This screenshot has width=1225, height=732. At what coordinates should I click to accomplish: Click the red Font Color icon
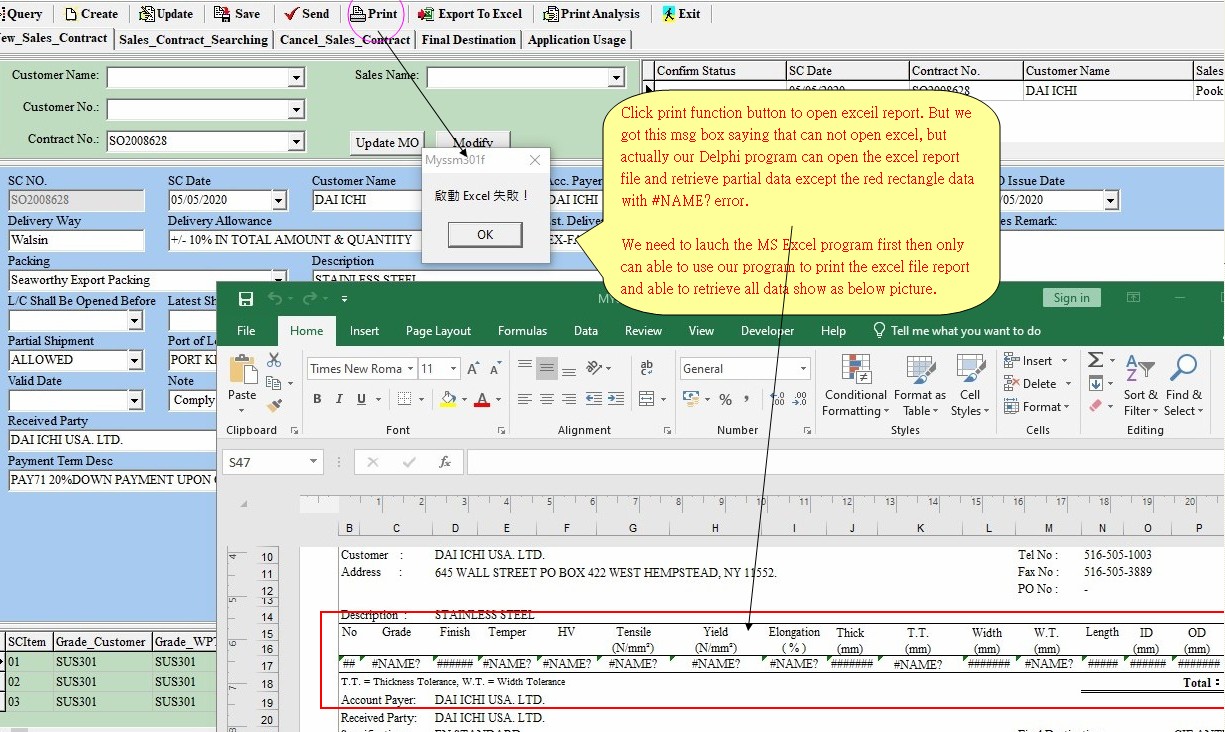coord(483,399)
